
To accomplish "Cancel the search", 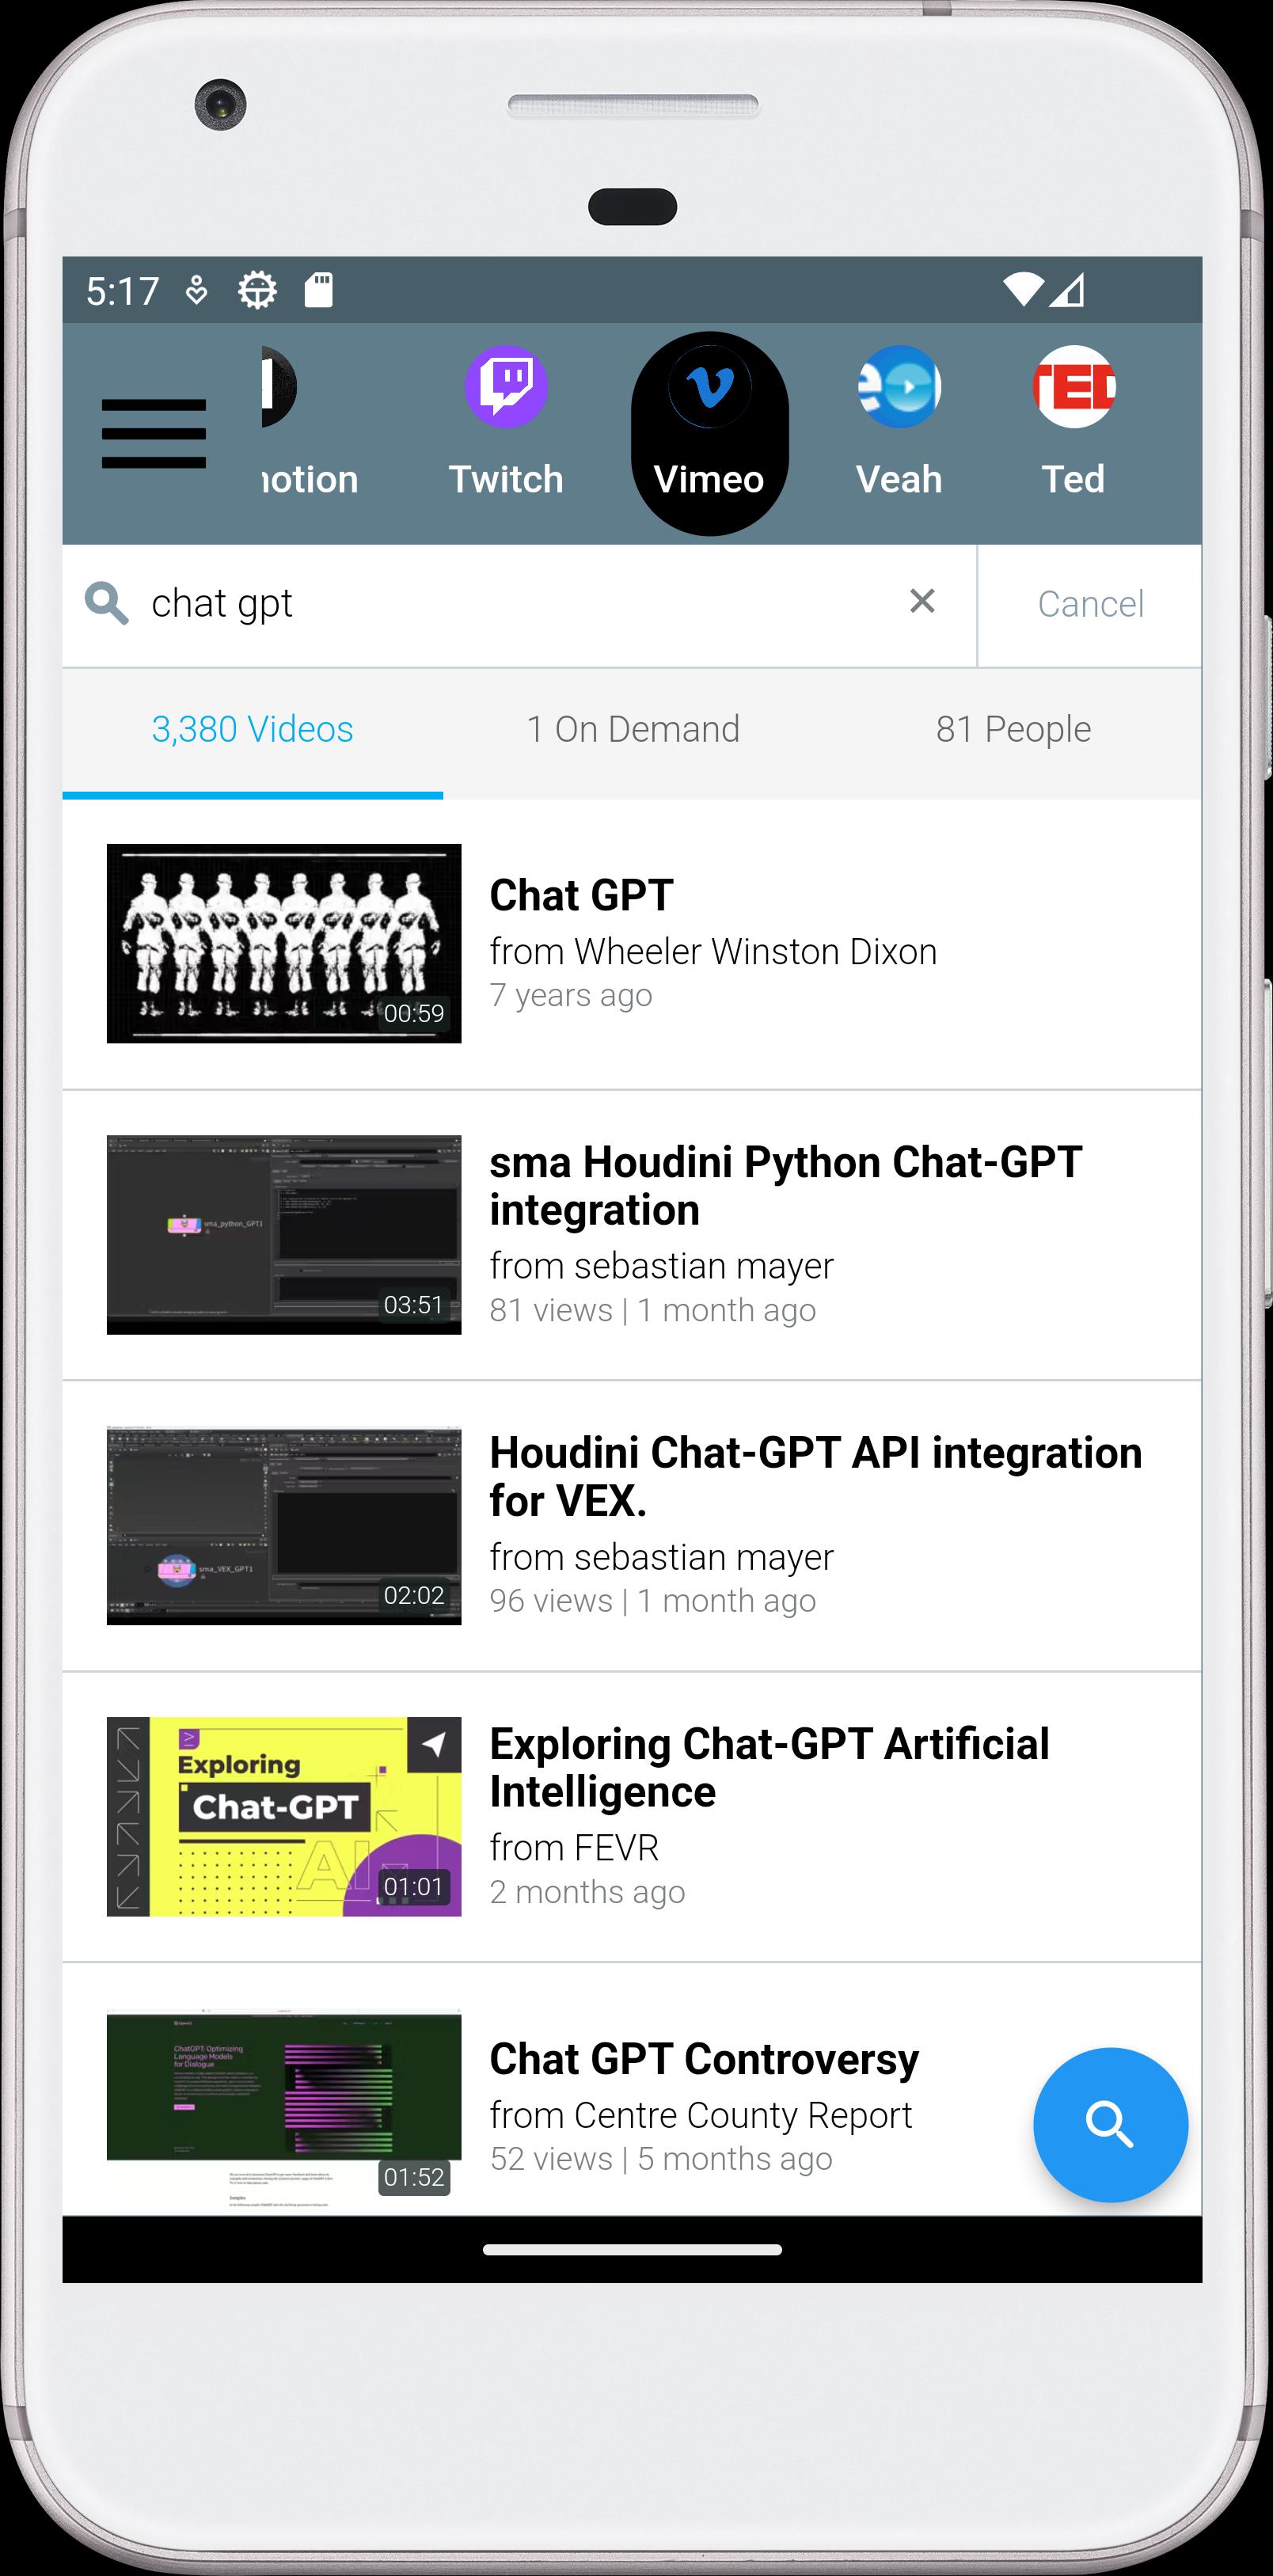I will pos(1090,604).
